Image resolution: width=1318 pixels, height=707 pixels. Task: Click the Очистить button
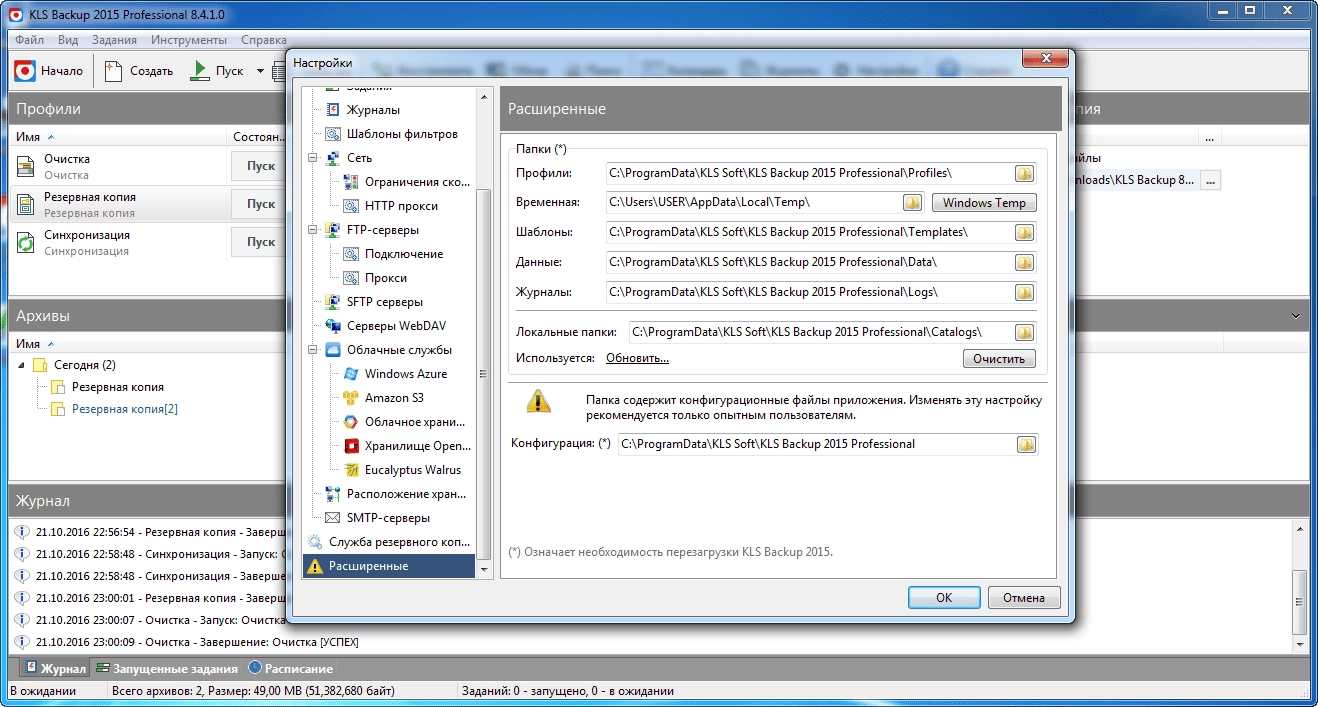pos(999,359)
